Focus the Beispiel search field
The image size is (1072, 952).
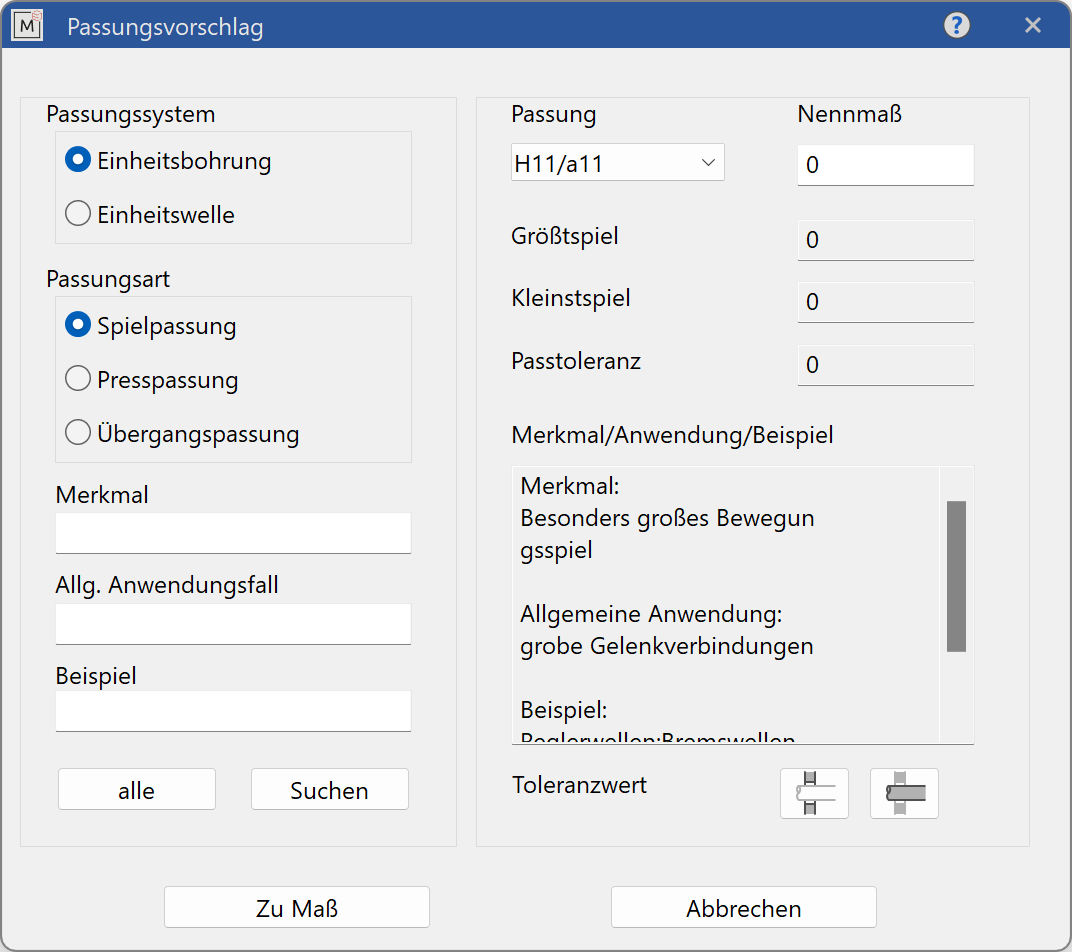(x=233, y=711)
